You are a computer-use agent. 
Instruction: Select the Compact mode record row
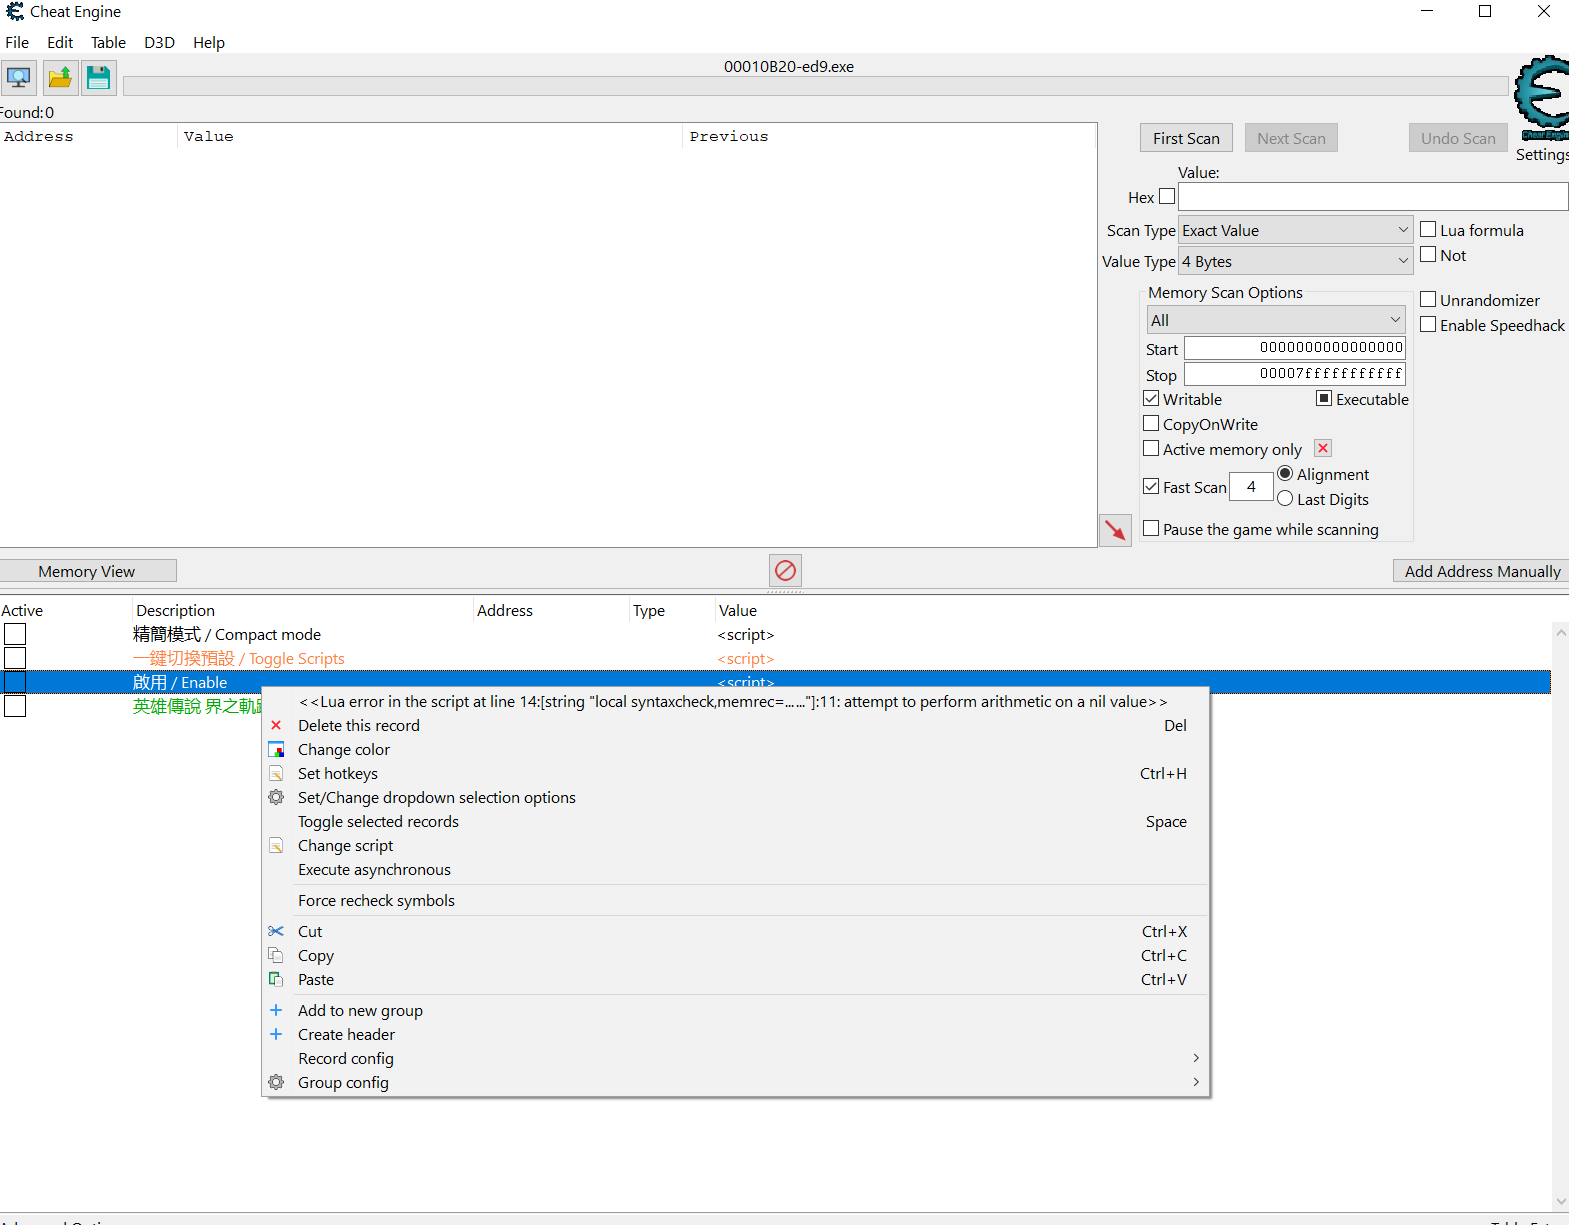pyautogui.click(x=775, y=635)
